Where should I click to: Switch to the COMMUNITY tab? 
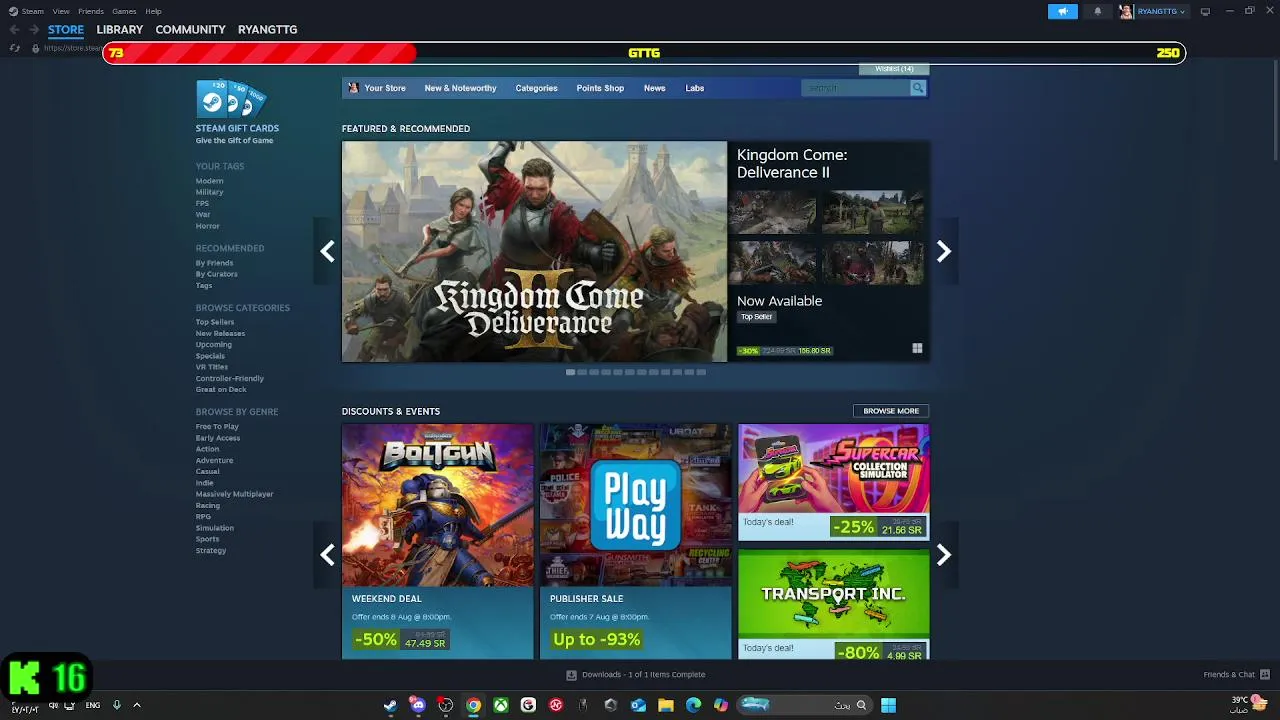point(190,30)
